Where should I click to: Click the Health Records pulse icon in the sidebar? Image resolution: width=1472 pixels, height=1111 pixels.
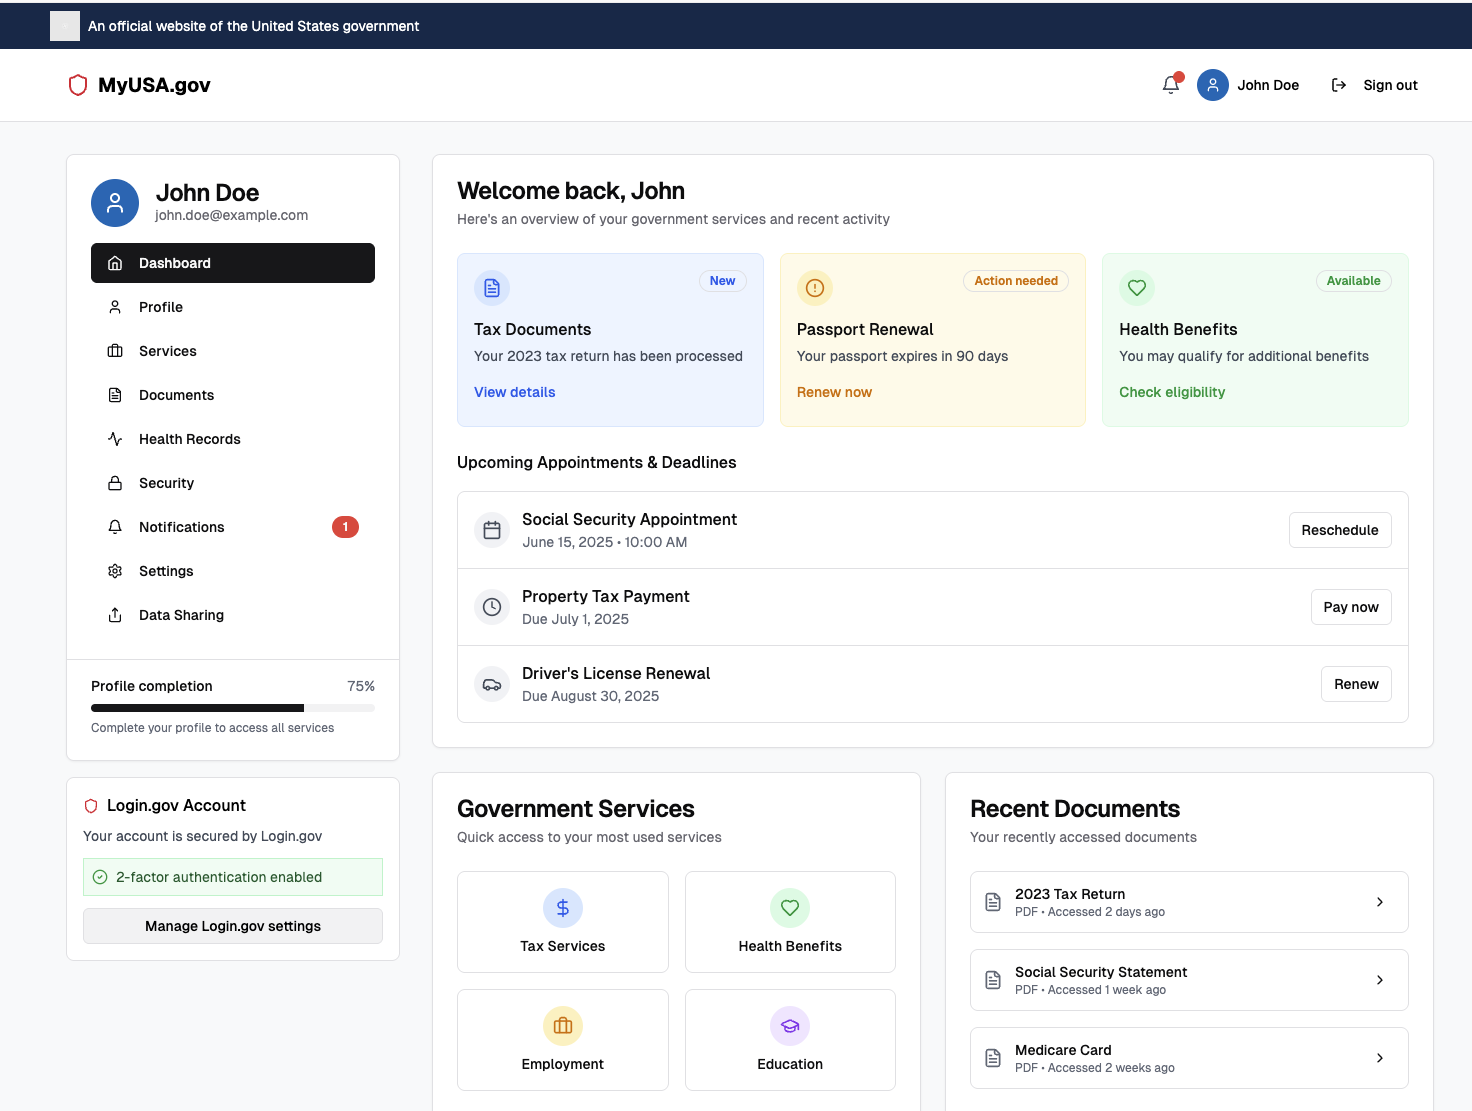[115, 439]
